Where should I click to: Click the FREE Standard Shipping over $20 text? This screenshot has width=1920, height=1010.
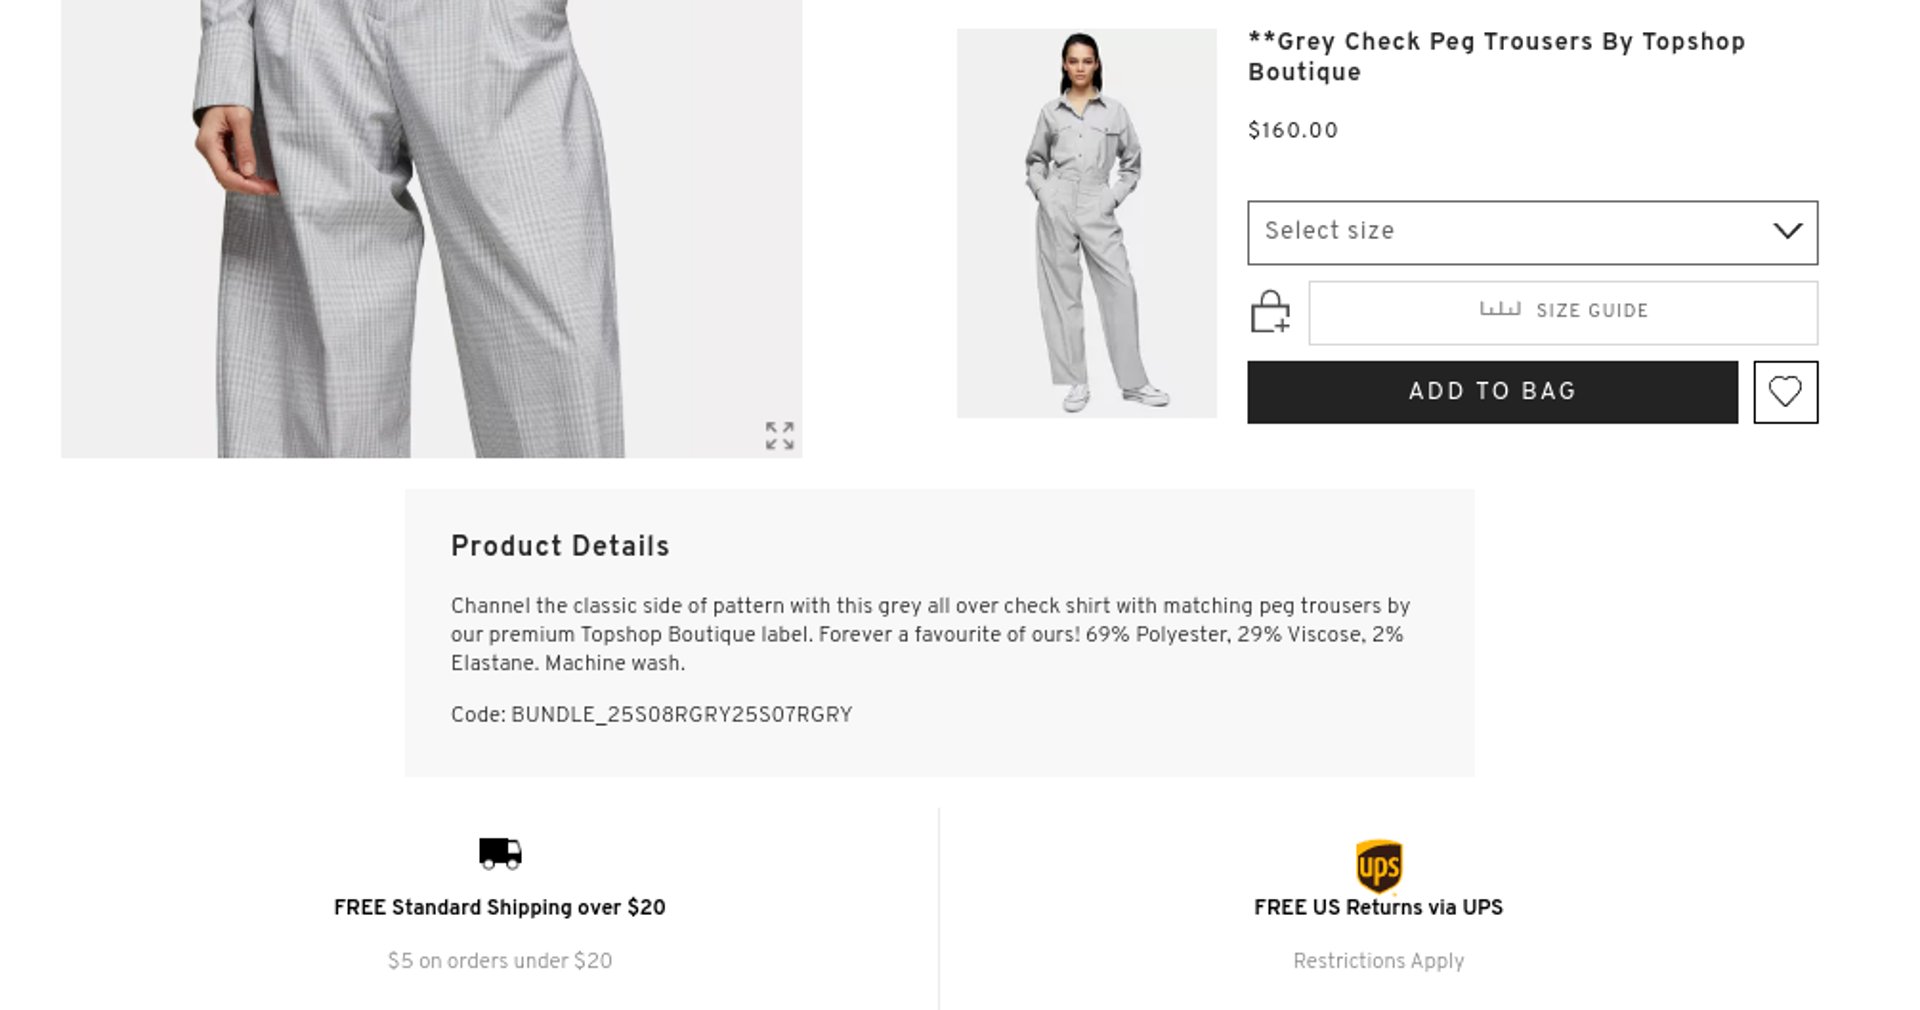tap(500, 908)
